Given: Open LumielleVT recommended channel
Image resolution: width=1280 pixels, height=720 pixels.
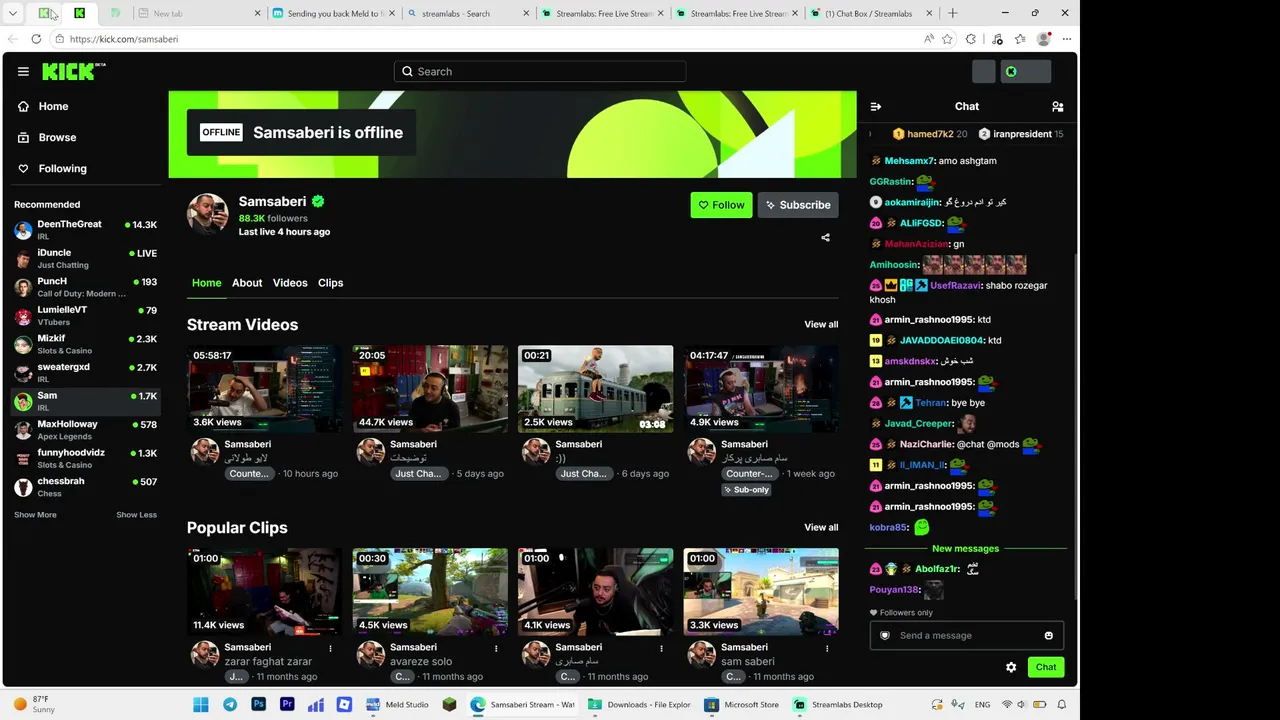Looking at the screenshot, I should (86, 316).
